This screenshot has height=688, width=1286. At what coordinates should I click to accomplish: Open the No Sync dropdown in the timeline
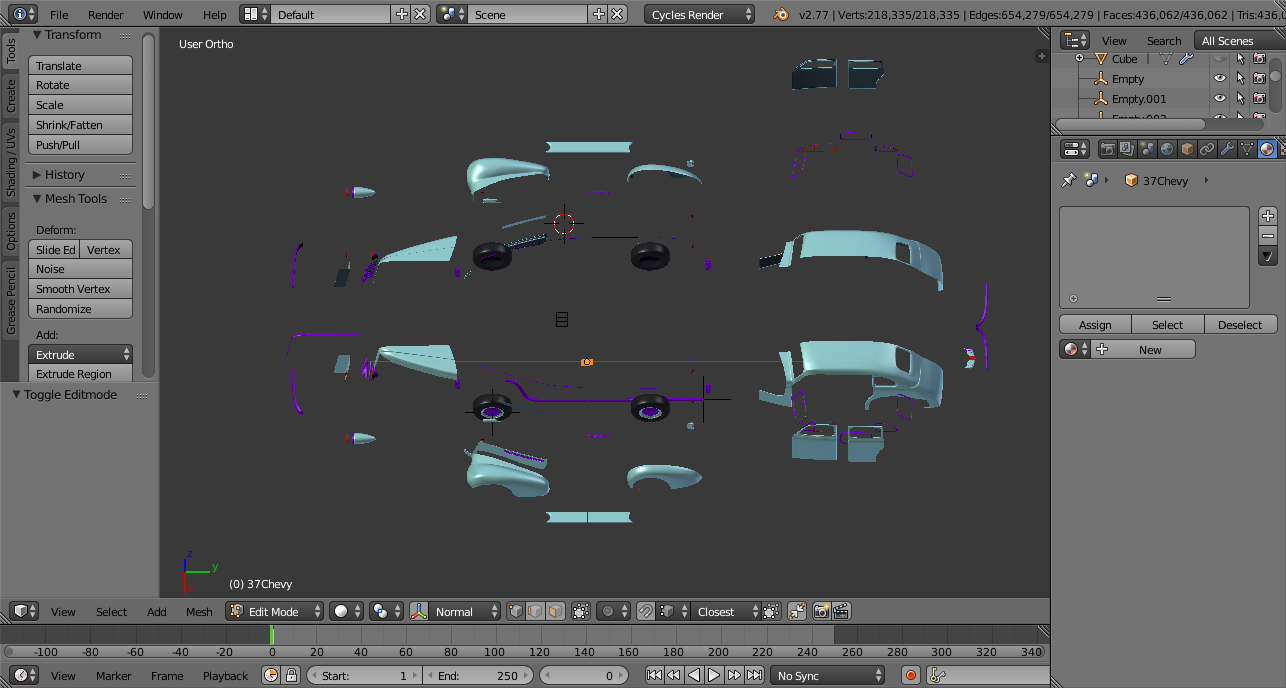pyautogui.click(x=826, y=675)
